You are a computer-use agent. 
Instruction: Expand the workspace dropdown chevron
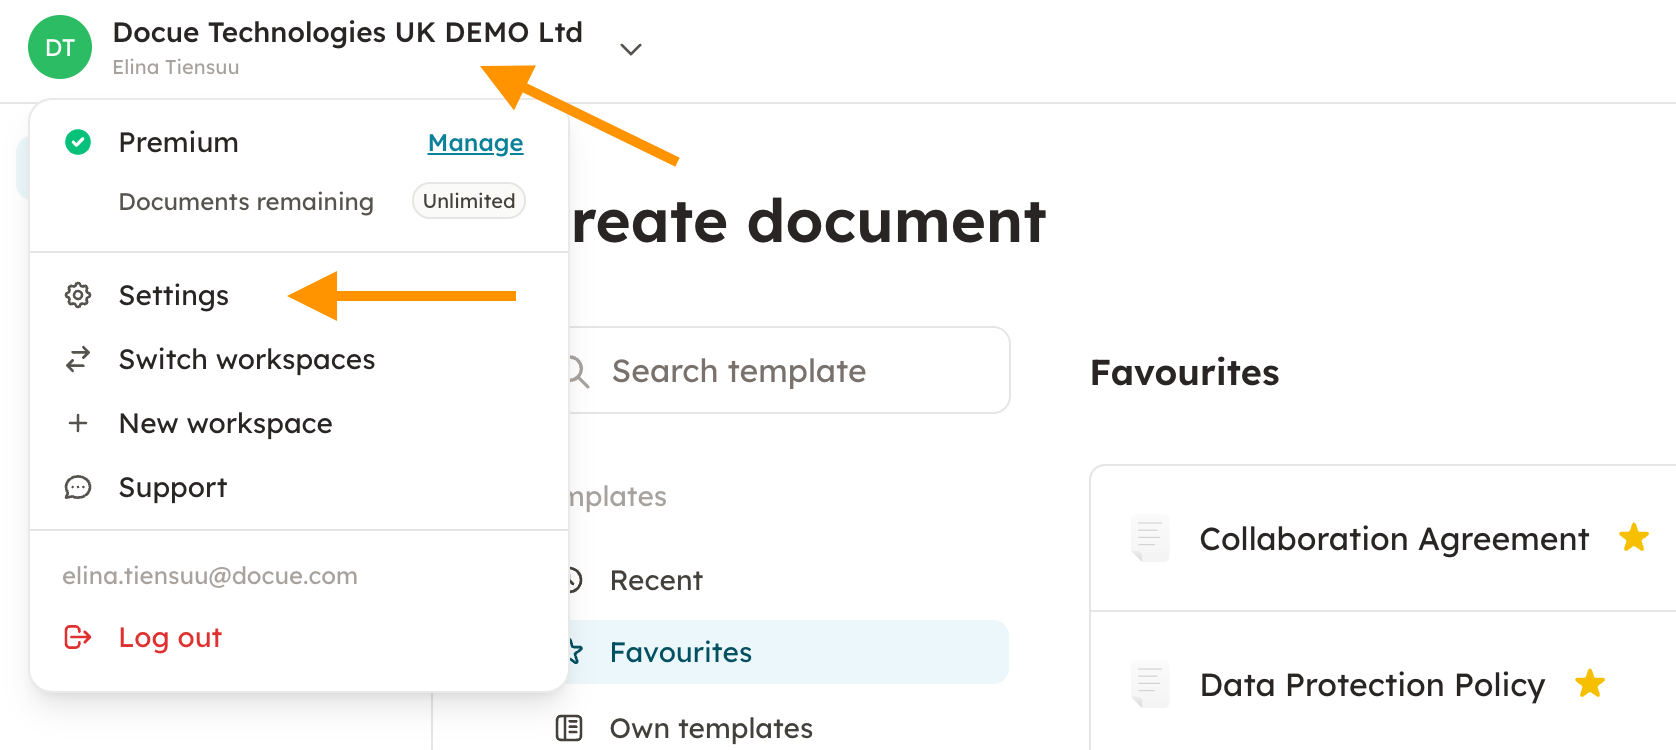(630, 49)
